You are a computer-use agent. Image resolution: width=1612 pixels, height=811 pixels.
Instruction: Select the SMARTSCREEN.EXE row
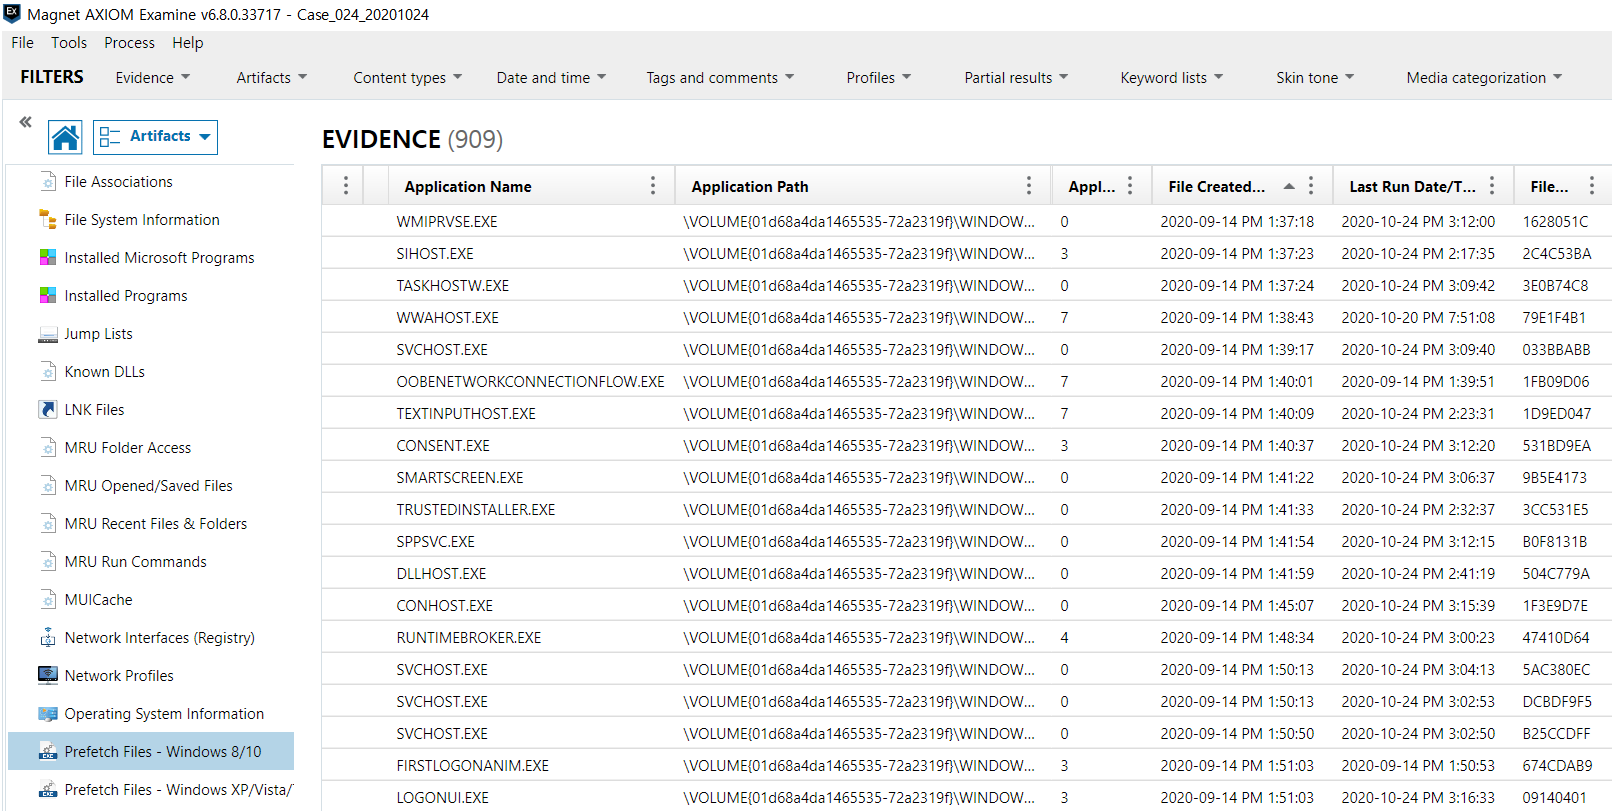(966, 477)
